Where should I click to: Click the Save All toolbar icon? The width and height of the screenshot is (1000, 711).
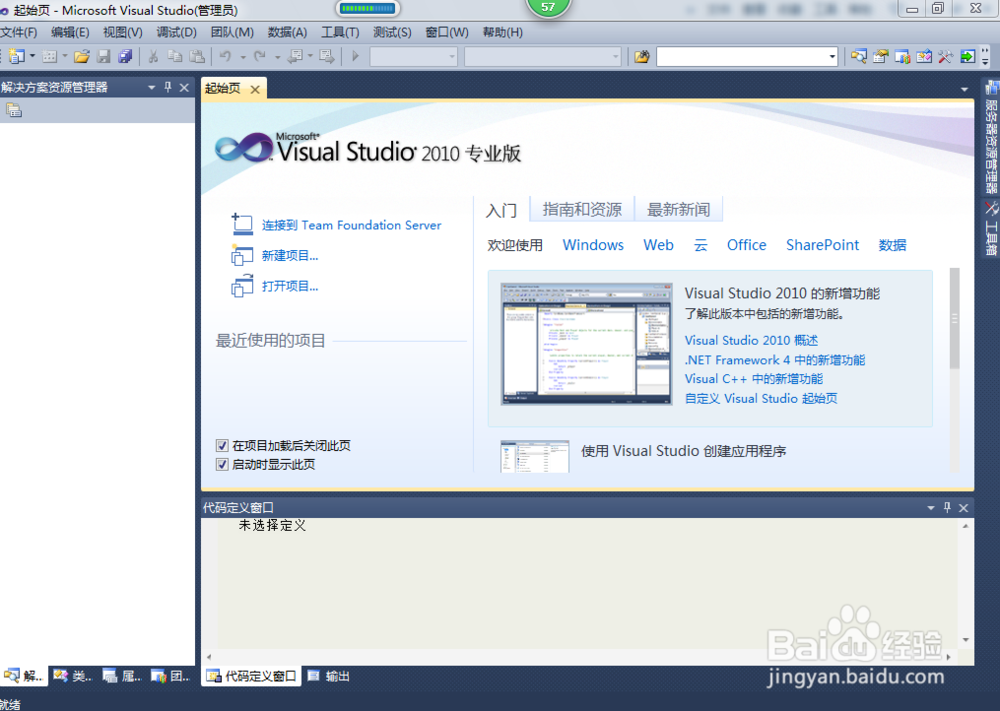pos(125,57)
